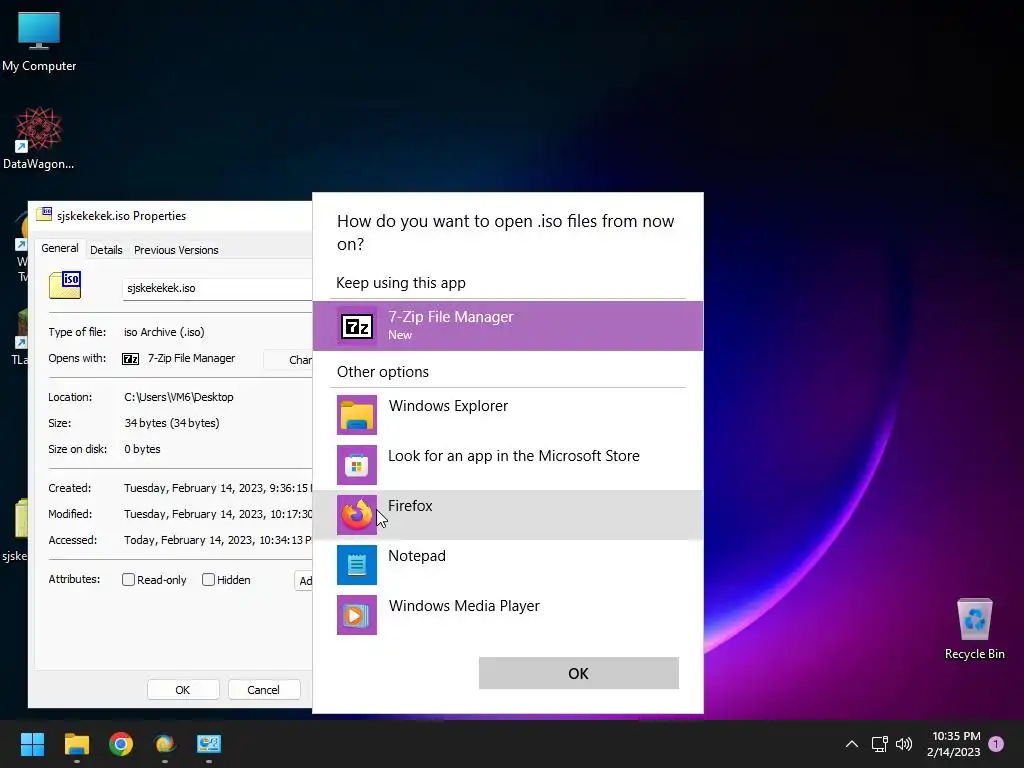The image size is (1024, 768).
Task: Open notification badge in taskbar
Action: click(996, 744)
